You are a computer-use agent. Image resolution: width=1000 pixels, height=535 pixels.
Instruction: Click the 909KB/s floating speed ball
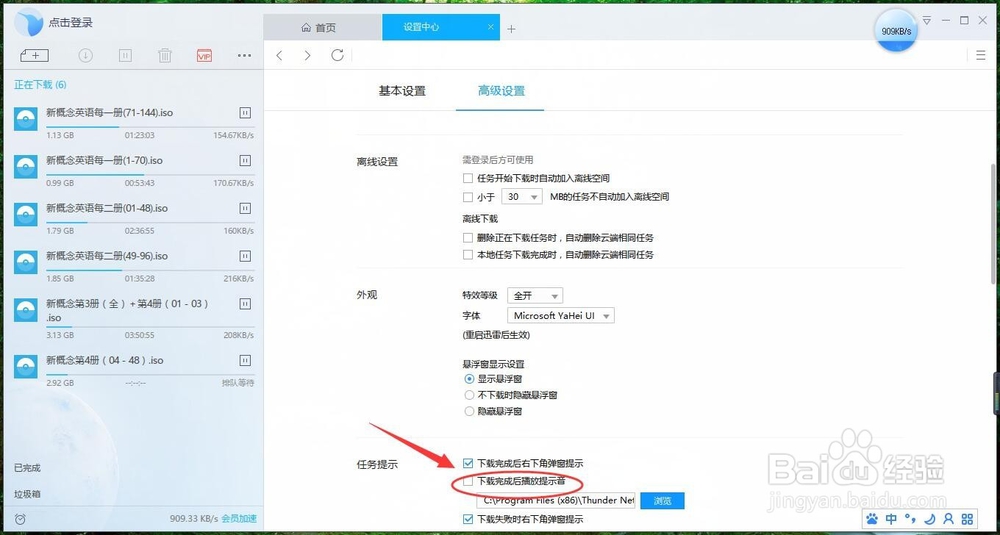896,31
